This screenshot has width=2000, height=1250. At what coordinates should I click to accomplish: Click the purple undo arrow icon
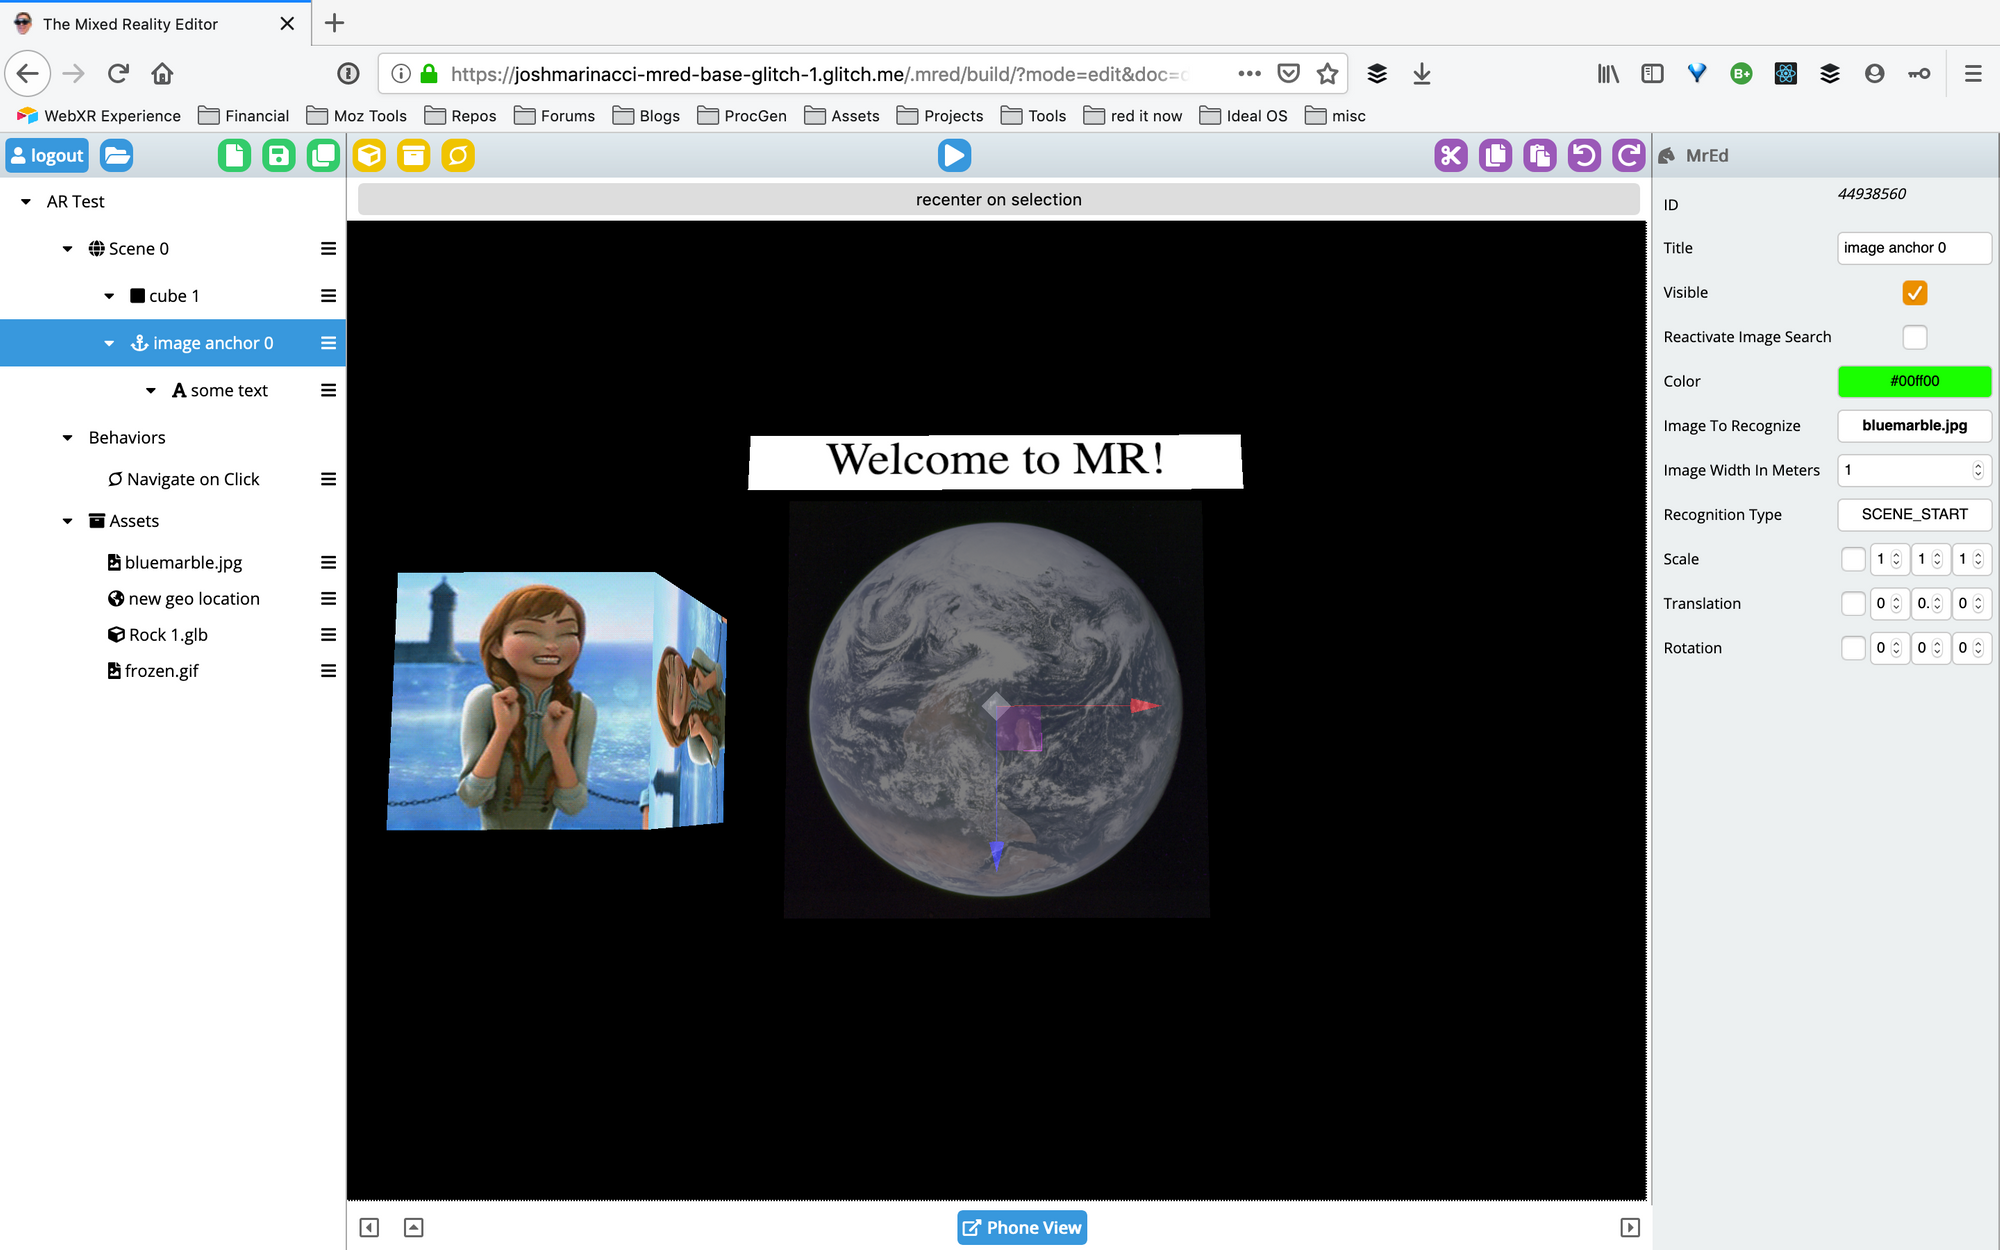point(1584,155)
